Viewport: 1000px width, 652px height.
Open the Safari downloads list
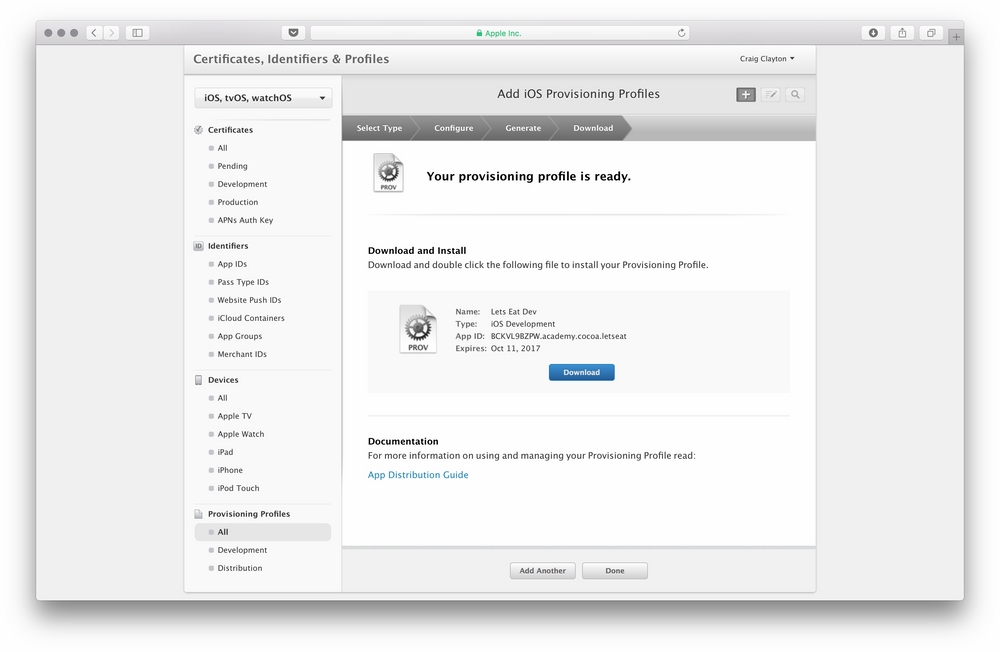(873, 33)
